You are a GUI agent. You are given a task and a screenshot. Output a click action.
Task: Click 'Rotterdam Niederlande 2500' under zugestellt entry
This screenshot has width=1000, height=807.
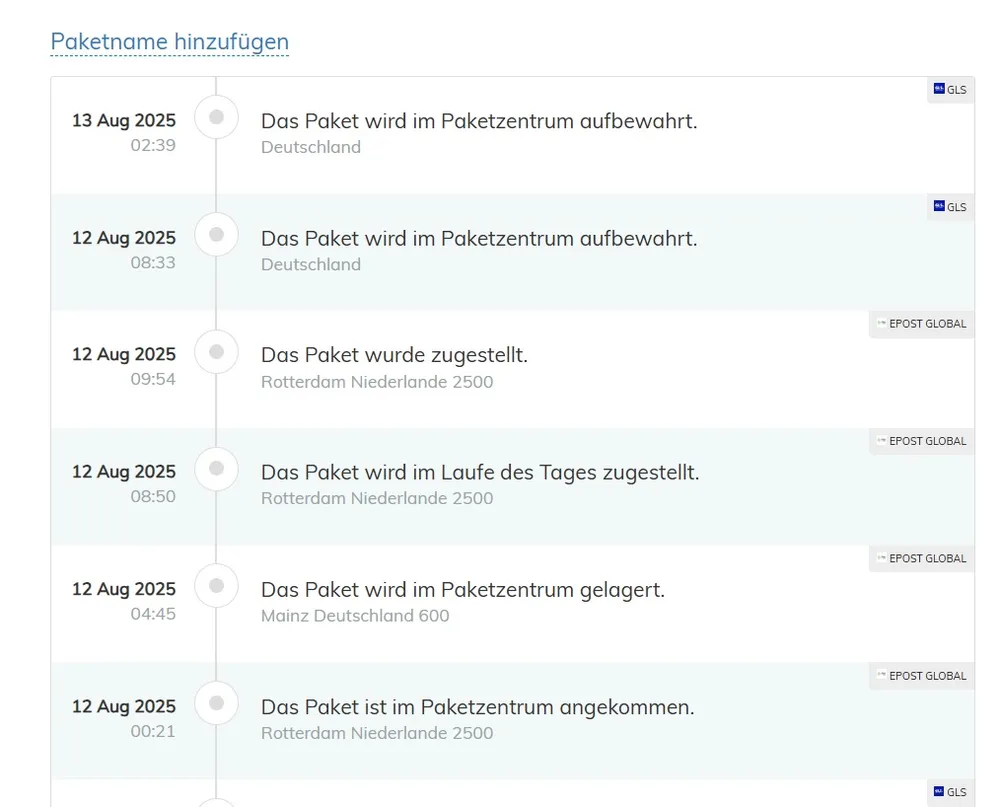pyautogui.click(x=377, y=381)
